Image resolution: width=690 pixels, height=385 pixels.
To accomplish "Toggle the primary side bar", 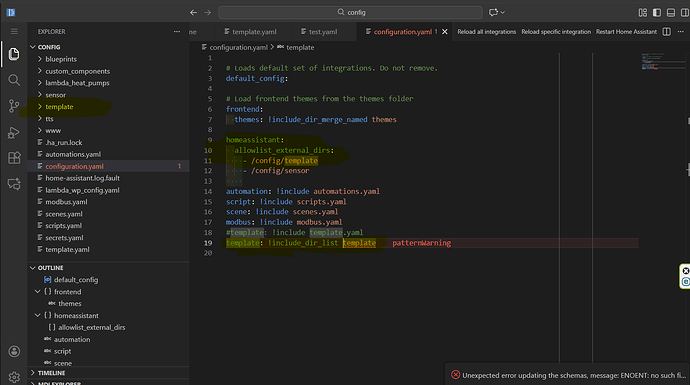I will (657, 12).
